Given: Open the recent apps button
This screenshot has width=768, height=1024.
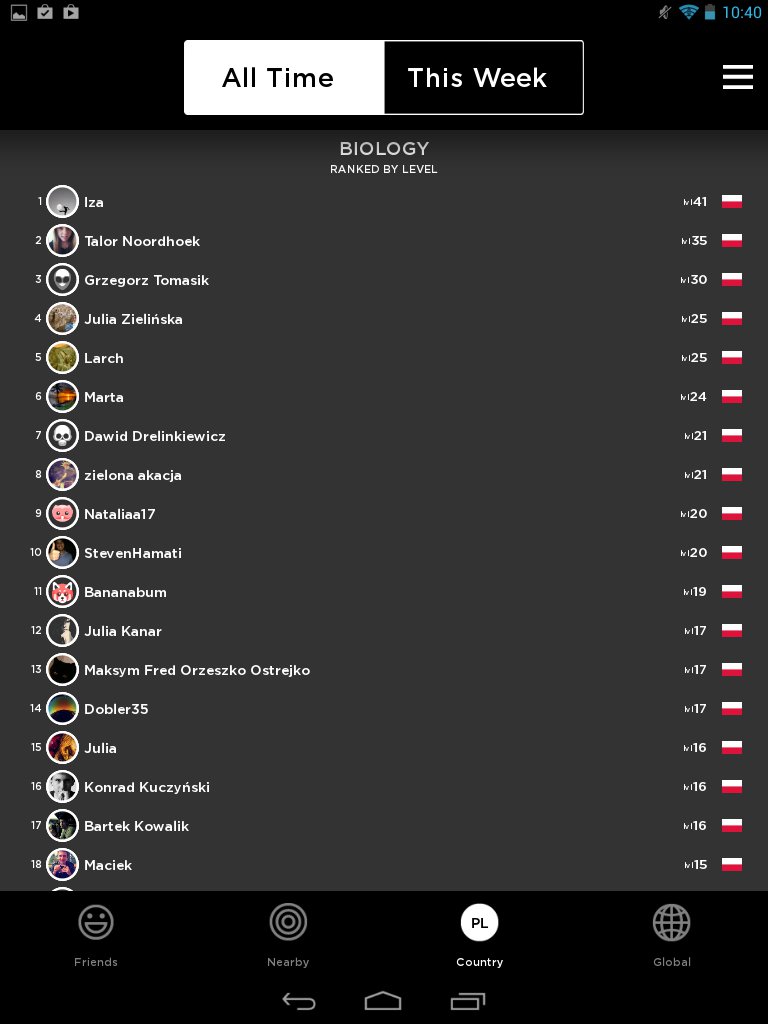Looking at the screenshot, I should click(x=467, y=1001).
